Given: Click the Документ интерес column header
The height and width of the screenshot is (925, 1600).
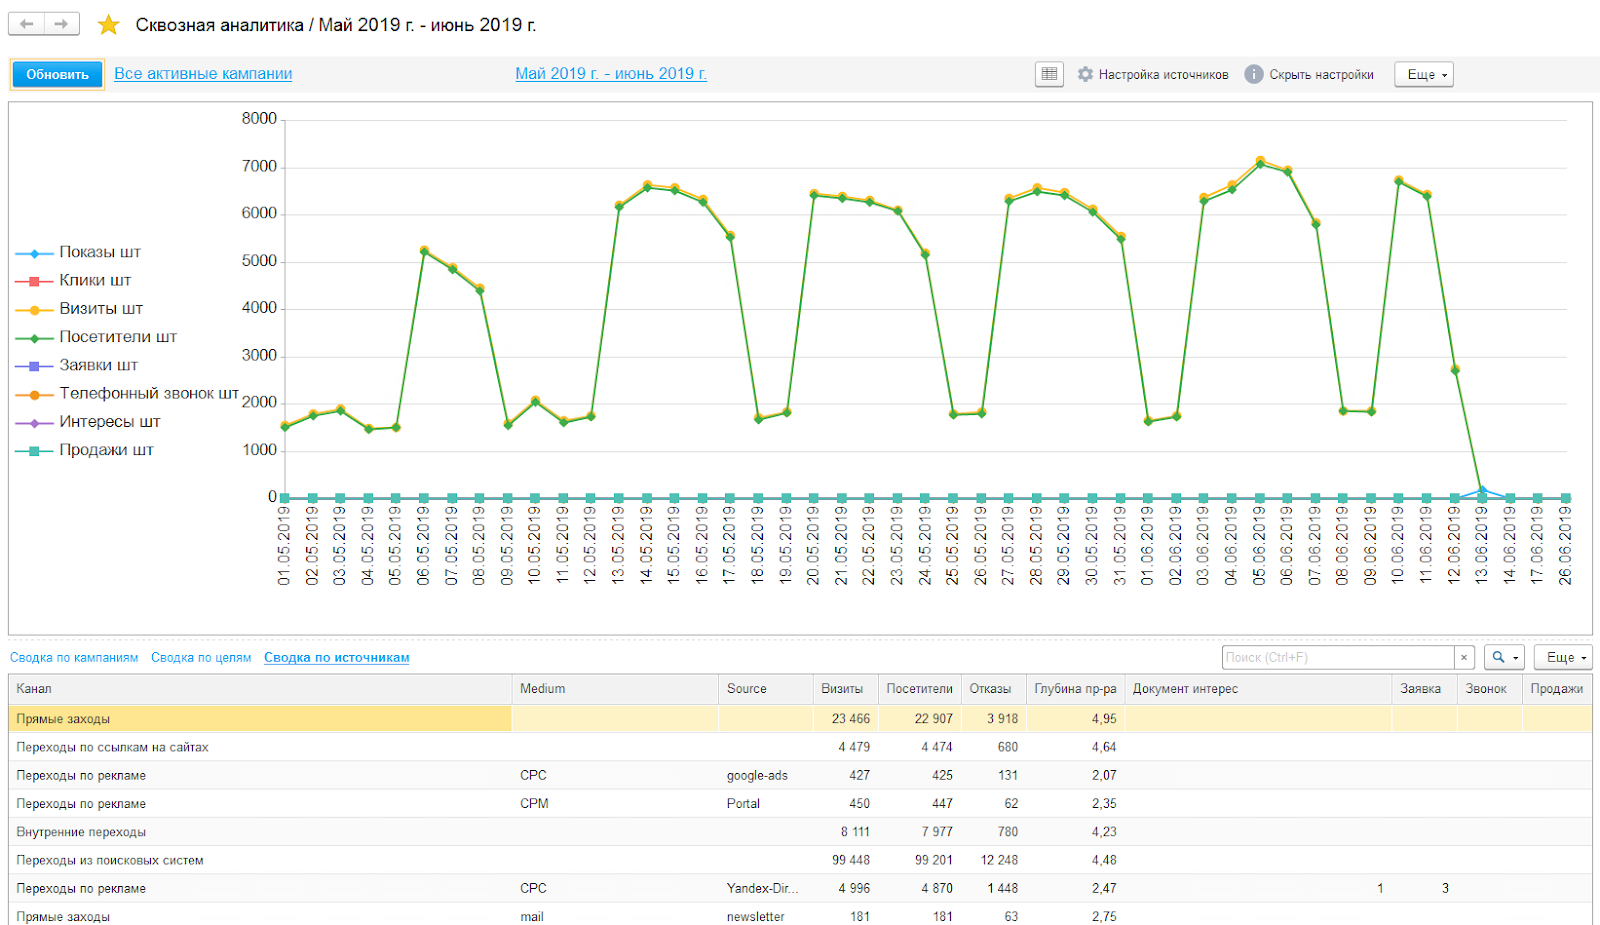Looking at the screenshot, I should click(x=1258, y=689).
